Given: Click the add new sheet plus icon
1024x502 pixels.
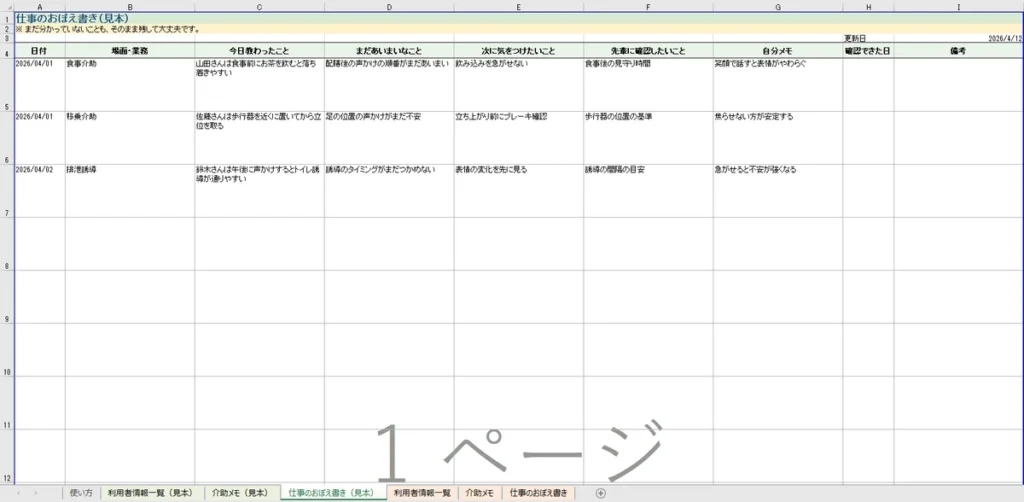Looking at the screenshot, I should coord(600,493).
